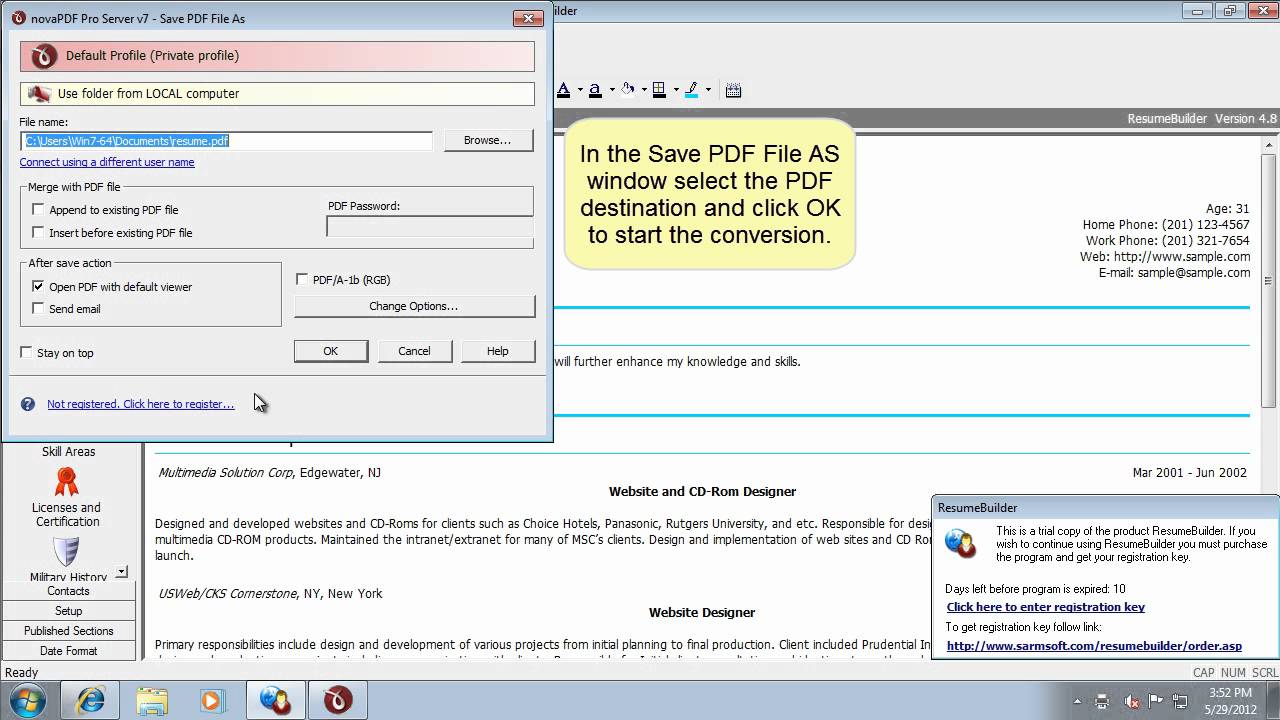Click the paint bucket fill icon

(x=627, y=90)
